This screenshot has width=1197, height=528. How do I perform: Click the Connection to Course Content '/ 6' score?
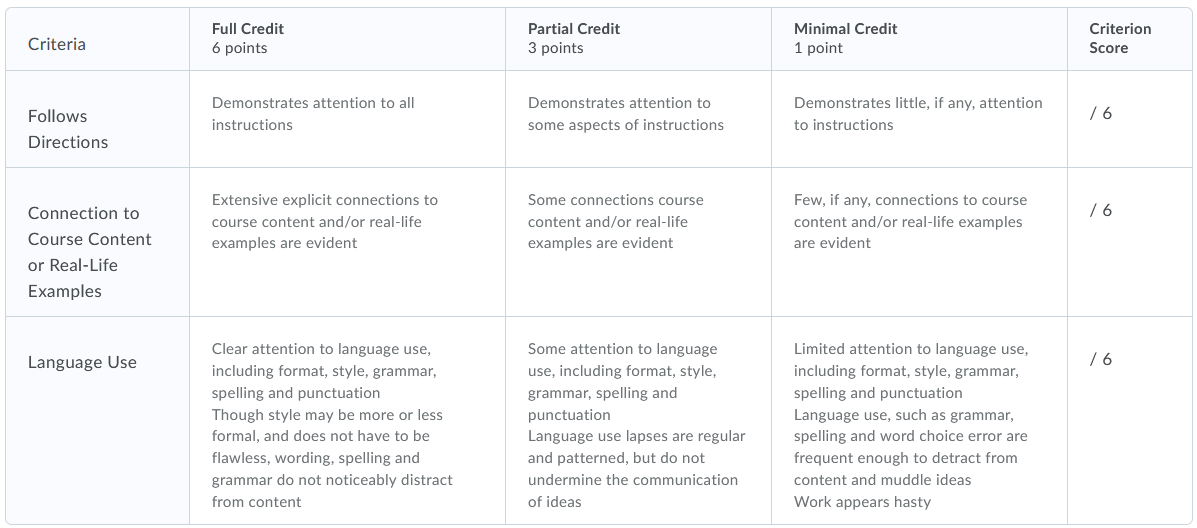click(x=1100, y=210)
